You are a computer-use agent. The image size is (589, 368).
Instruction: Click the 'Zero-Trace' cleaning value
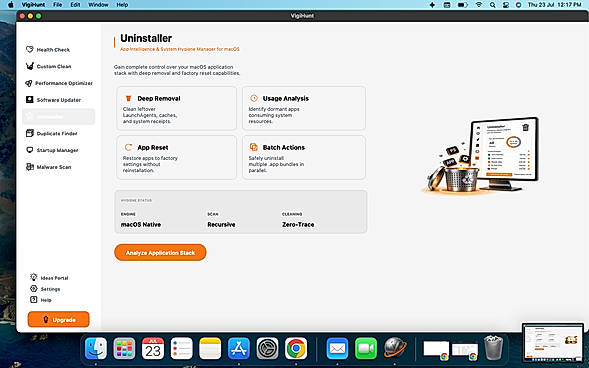click(298, 224)
